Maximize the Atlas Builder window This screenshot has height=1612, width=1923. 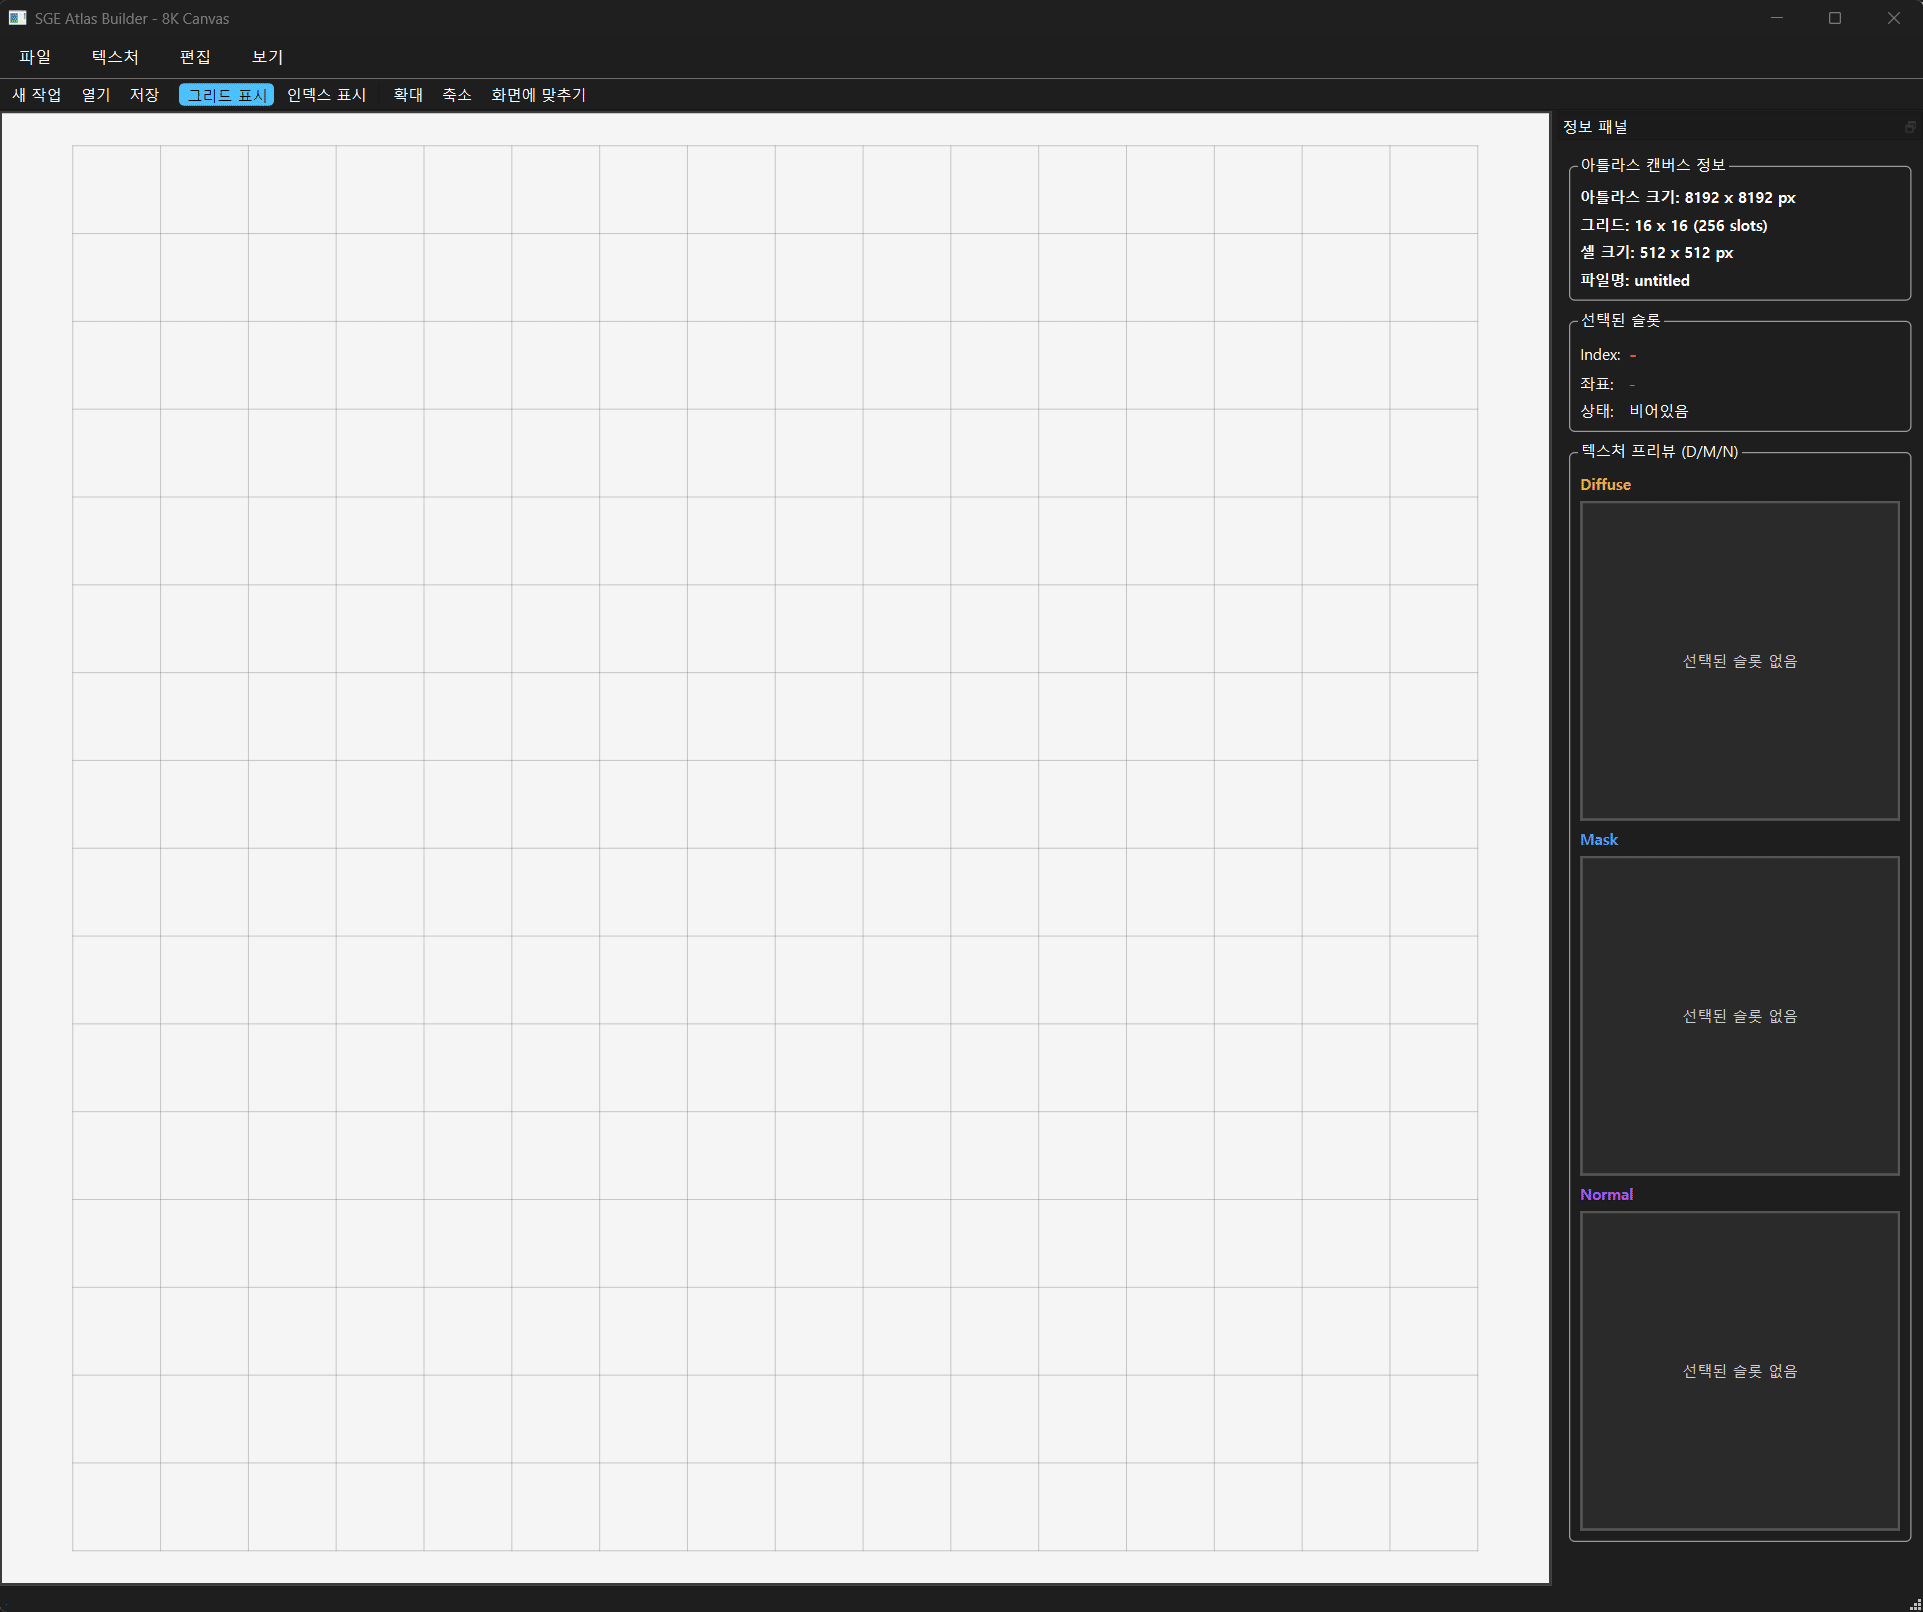coord(1835,18)
